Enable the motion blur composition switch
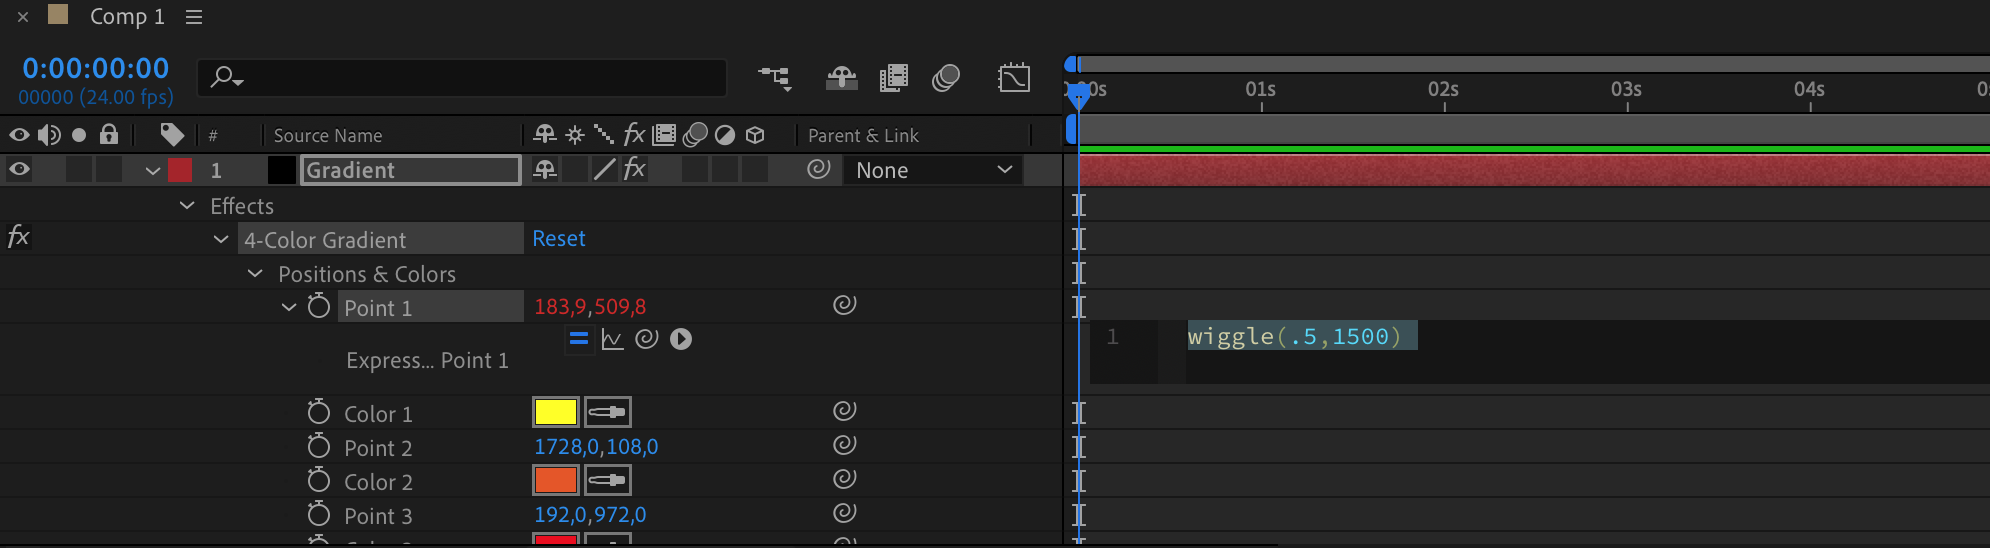This screenshot has width=1990, height=548. point(945,78)
